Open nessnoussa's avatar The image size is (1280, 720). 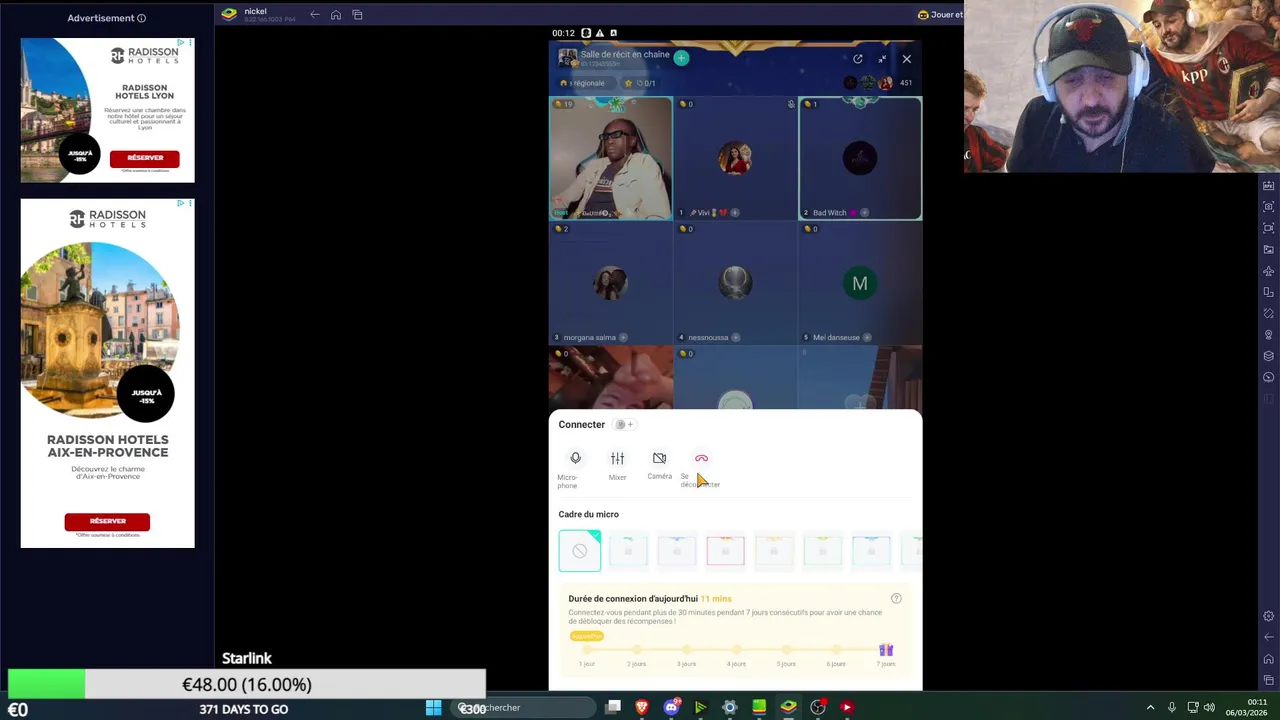[x=735, y=283]
